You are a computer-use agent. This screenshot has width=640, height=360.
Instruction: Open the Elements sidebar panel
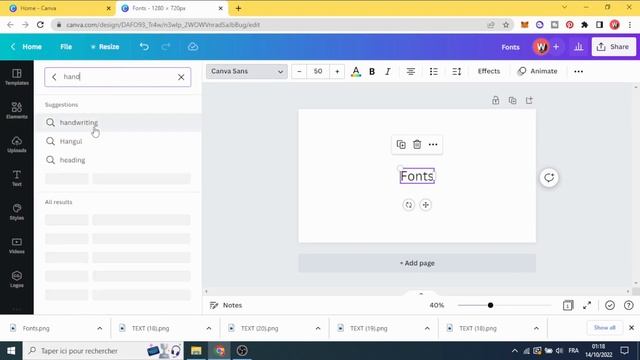[17, 111]
